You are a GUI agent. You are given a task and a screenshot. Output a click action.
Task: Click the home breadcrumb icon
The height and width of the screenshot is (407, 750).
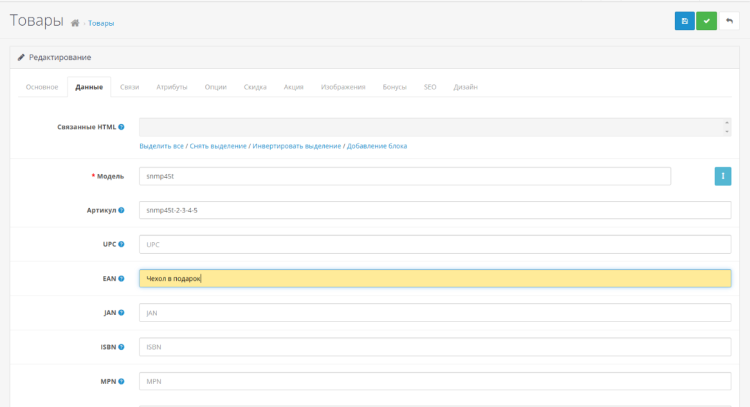tap(75, 23)
